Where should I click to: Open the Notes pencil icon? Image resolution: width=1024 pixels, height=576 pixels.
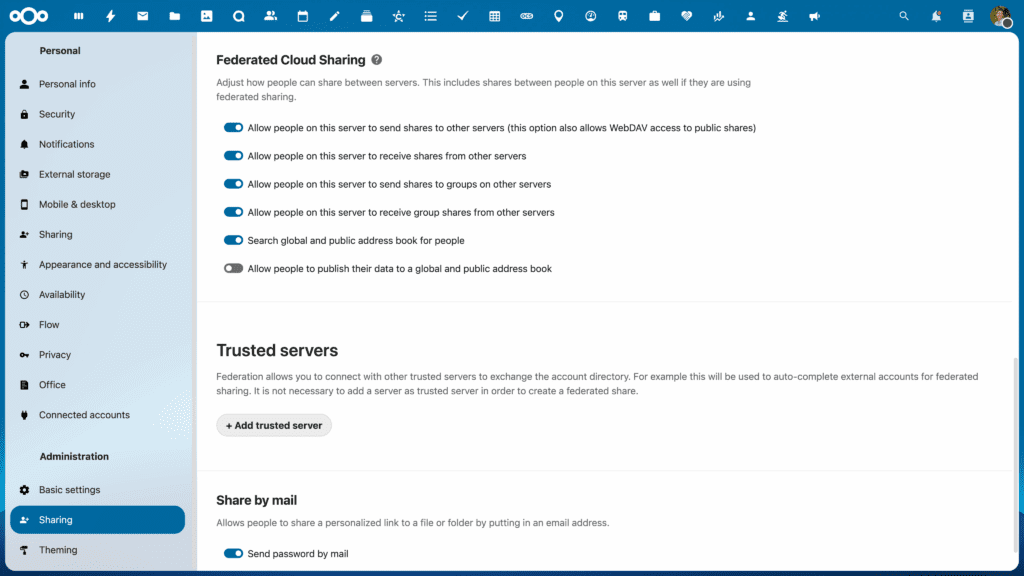point(334,15)
